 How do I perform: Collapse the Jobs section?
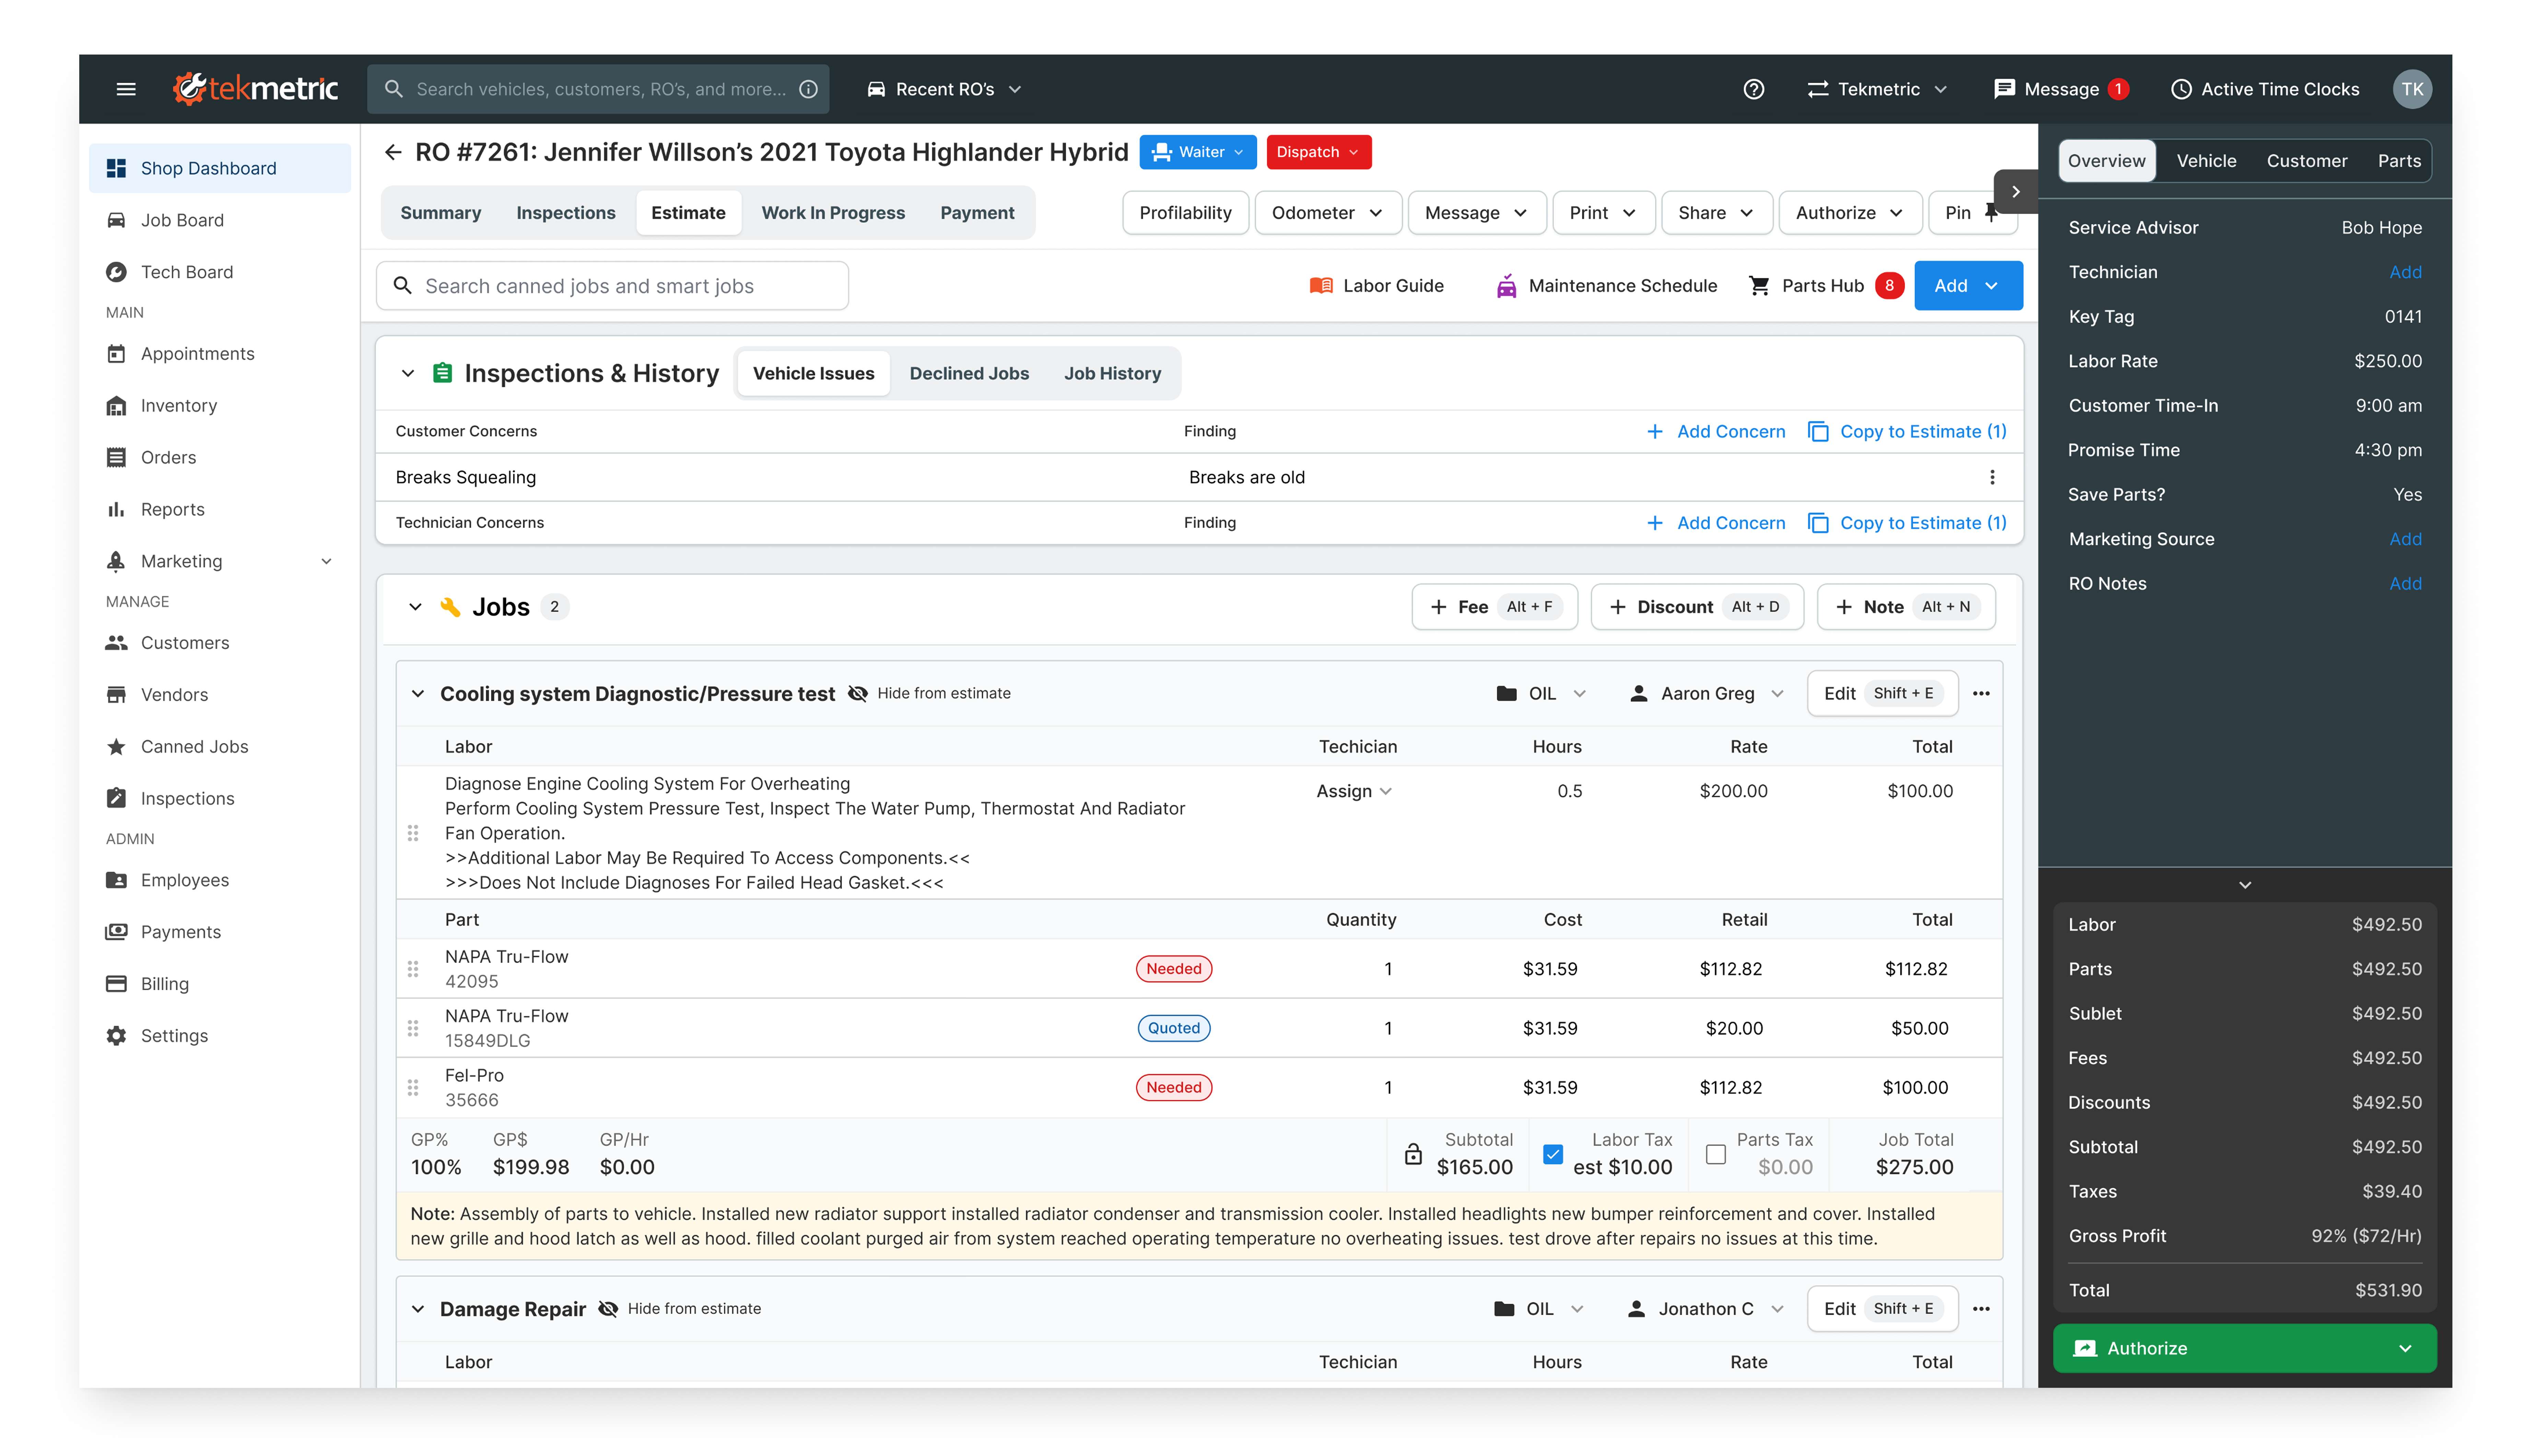point(415,607)
